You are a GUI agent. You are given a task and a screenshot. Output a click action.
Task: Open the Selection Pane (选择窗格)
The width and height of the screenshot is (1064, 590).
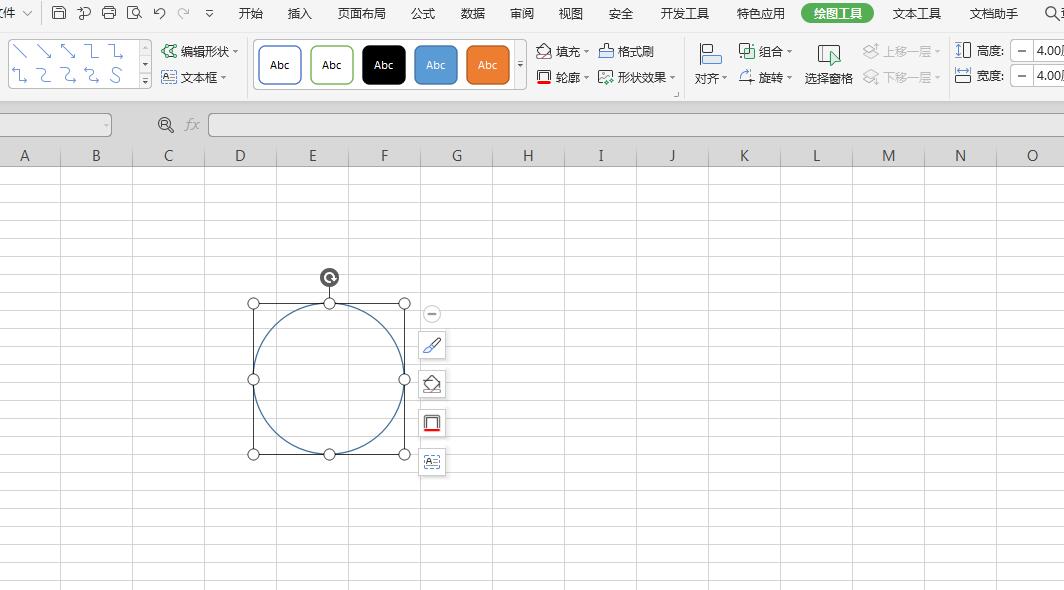(x=828, y=64)
